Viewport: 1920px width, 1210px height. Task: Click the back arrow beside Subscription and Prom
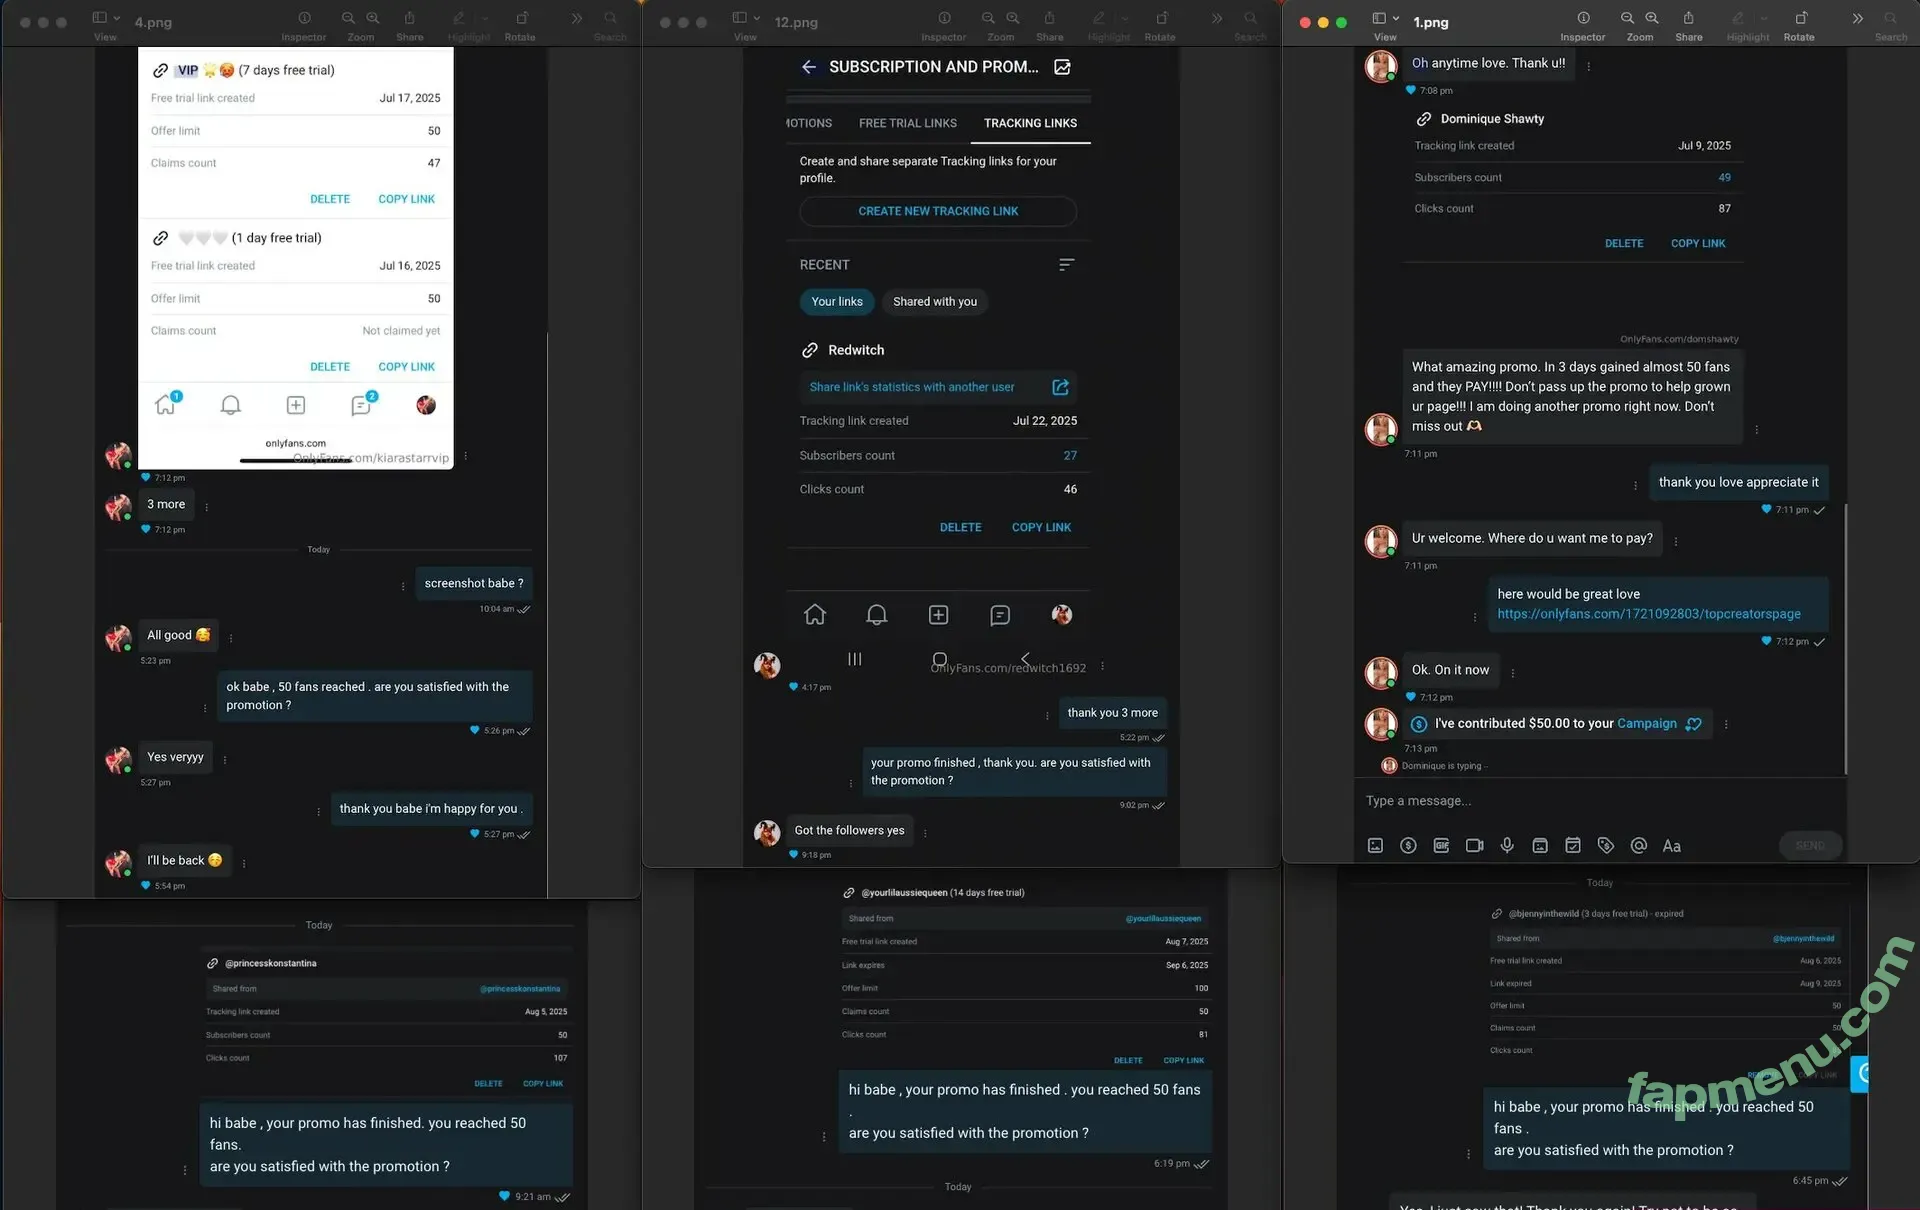coord(809,67)
